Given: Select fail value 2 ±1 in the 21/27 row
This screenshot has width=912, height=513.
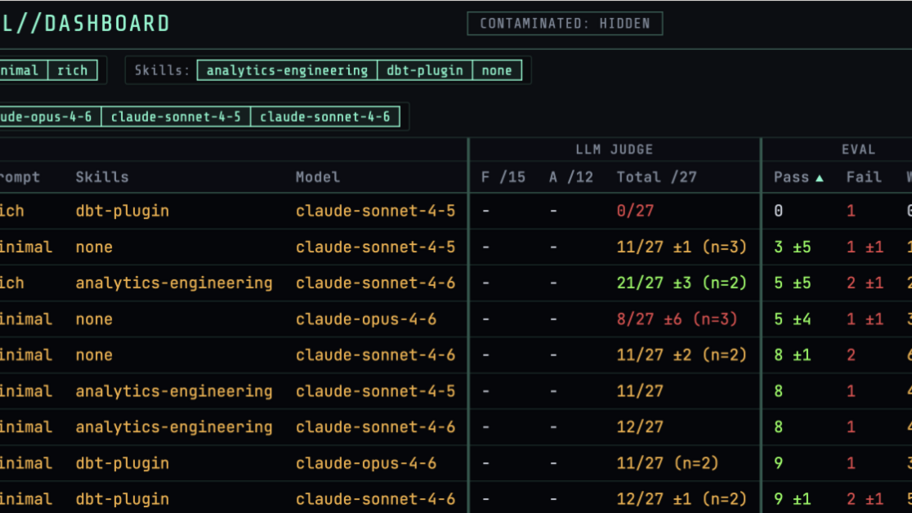Looking at the screenshot, I should pyautogui.click(x=864, y=283).
